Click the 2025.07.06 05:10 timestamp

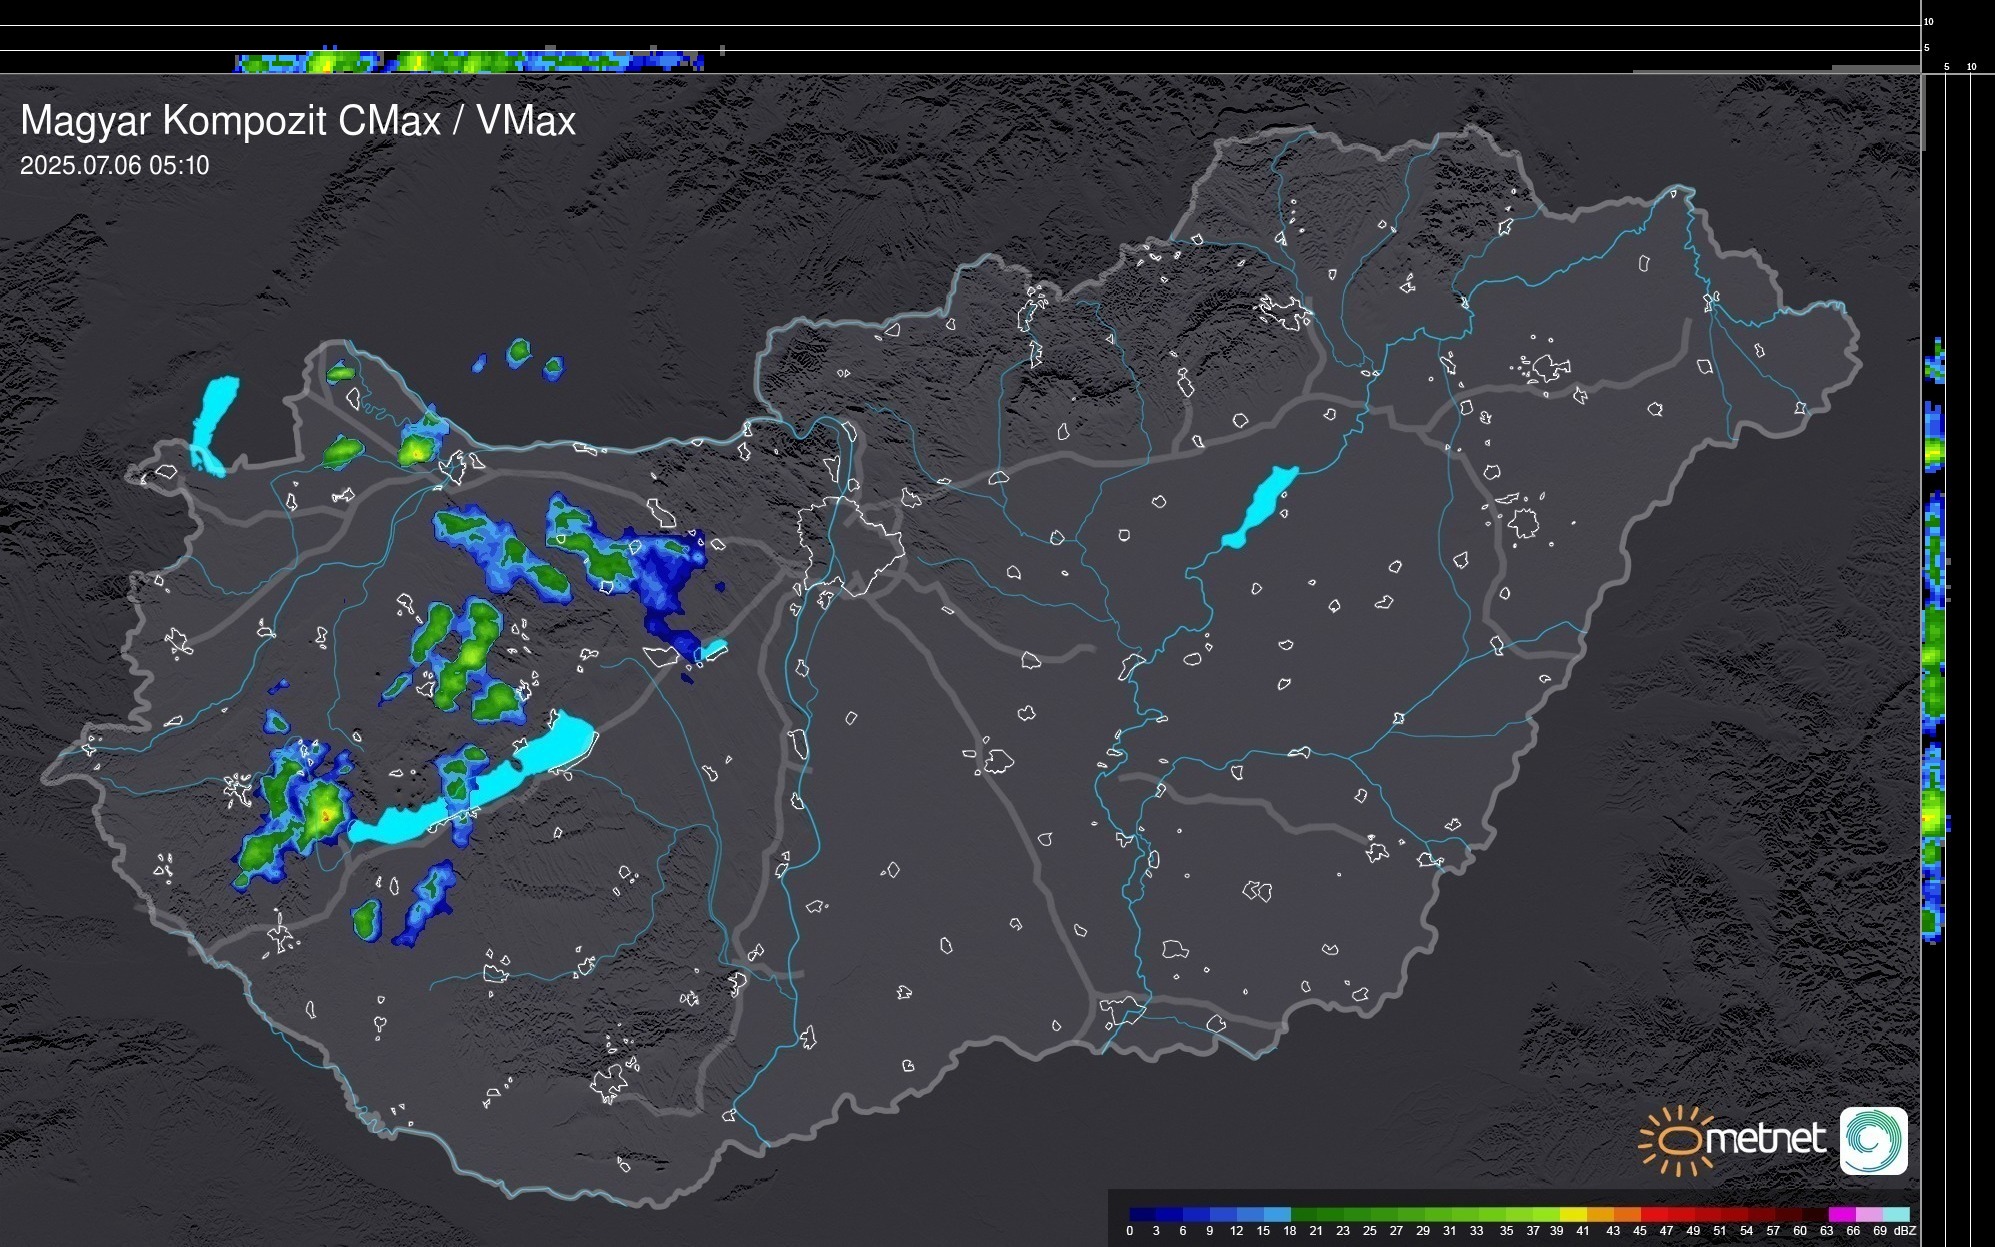[114, 166]
